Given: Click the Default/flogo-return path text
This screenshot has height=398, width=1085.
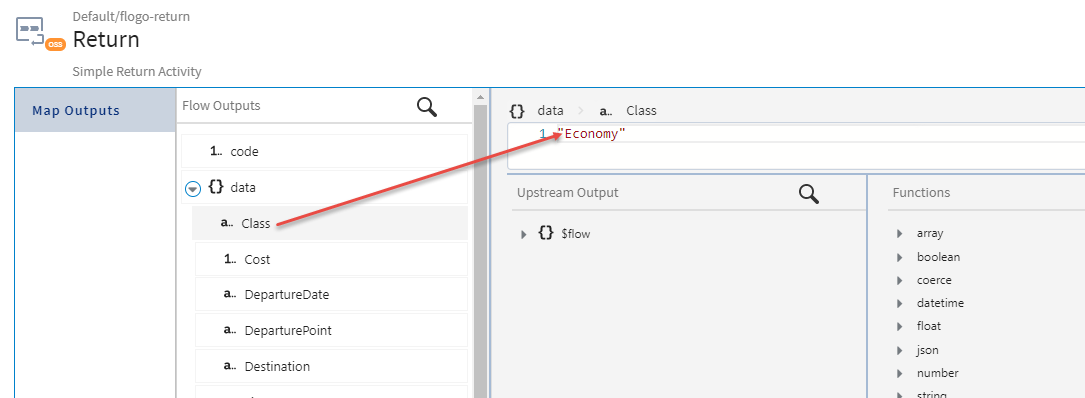Looking at the screenshot, I should 131,17.
